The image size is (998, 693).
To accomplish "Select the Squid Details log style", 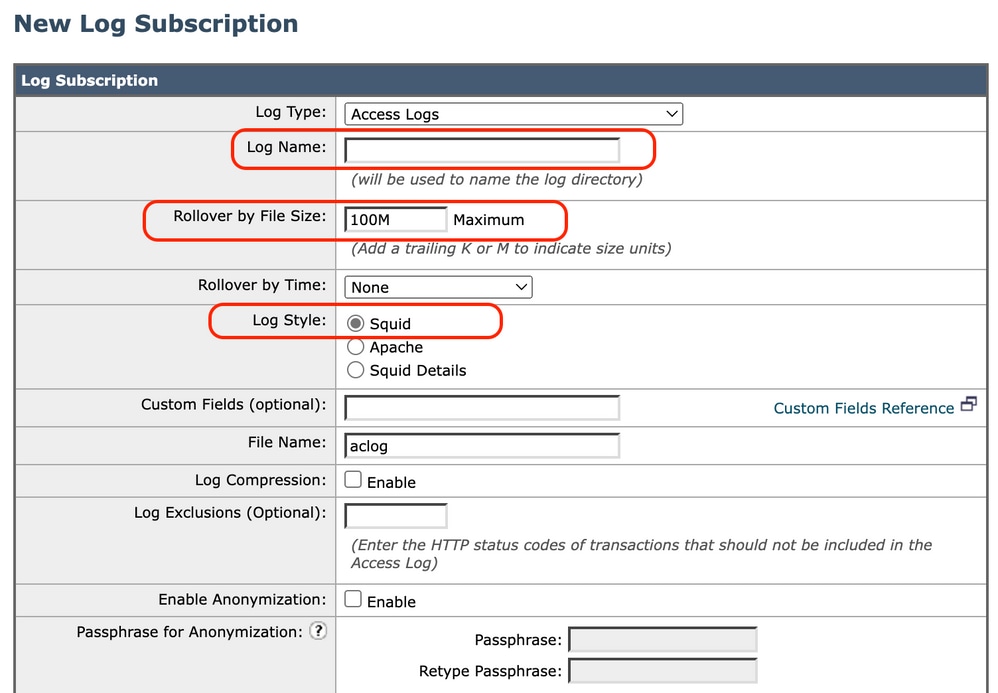I will click(x=355, y=370).
